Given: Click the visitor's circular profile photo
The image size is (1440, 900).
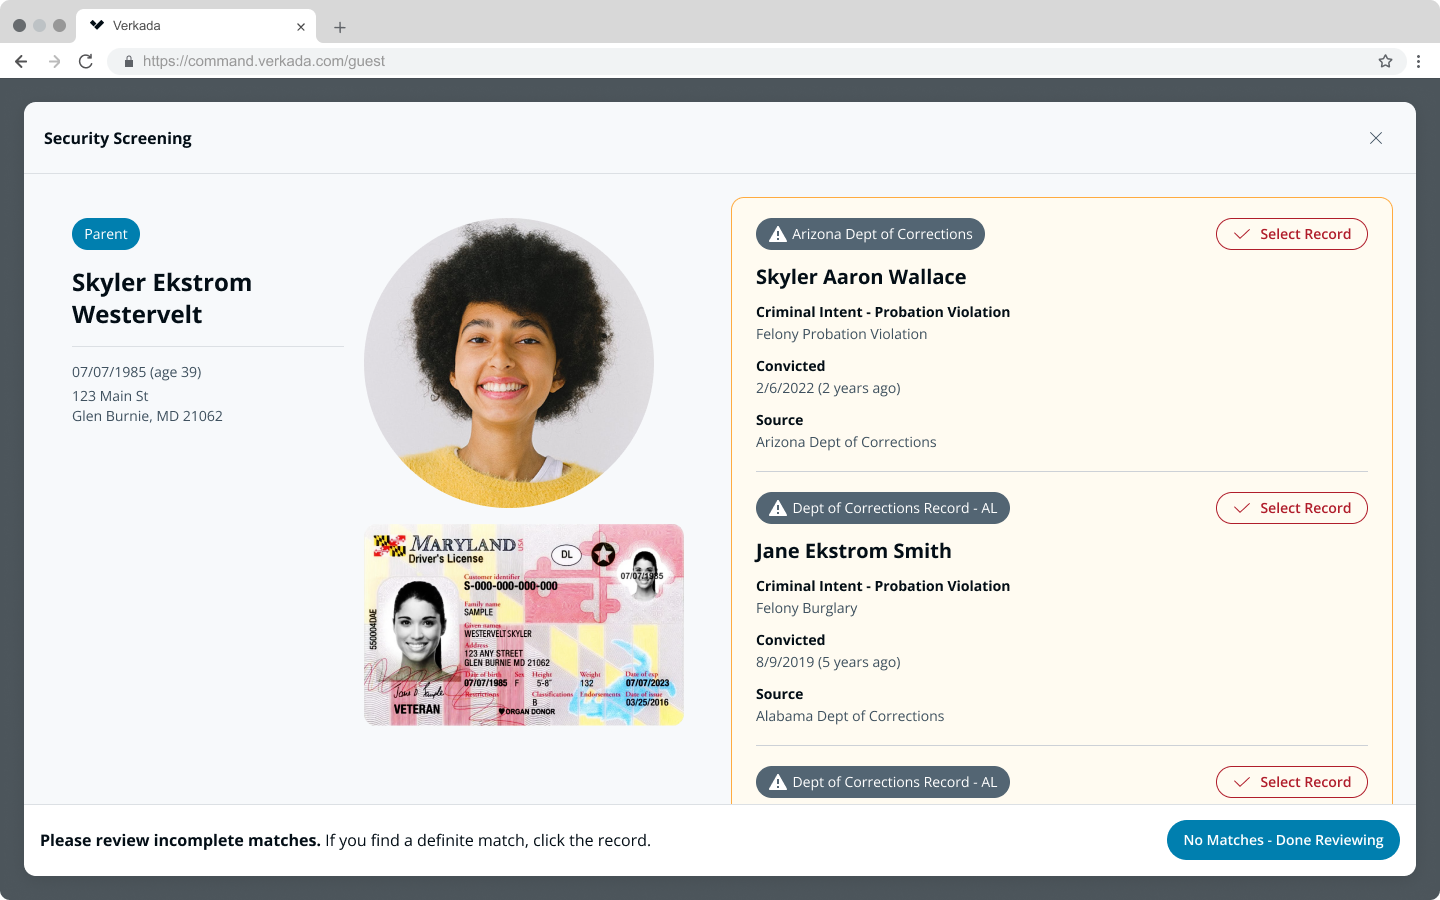Looking at the screenshot, I should click(x=508, y=363).
